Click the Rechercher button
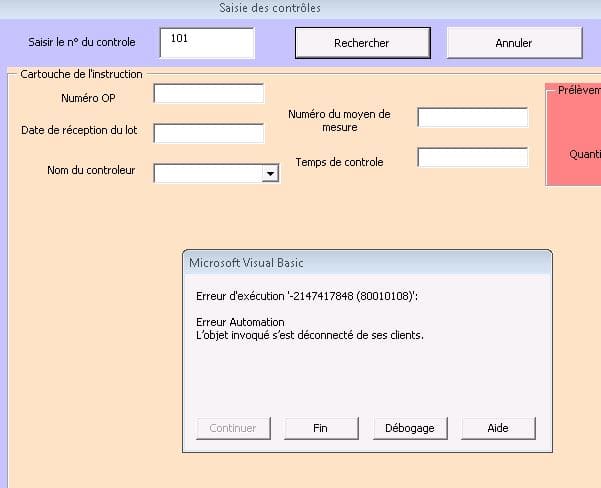 tap(361, 43)
